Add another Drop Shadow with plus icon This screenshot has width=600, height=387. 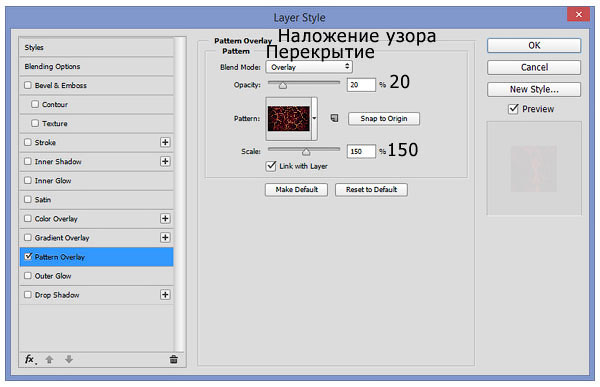coord(165,295)
